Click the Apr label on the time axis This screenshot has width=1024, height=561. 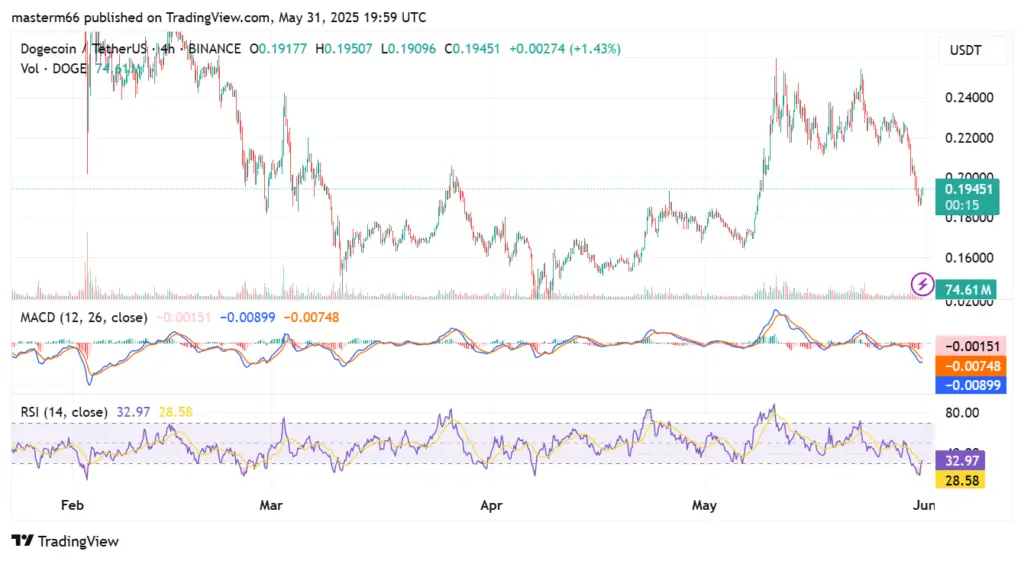(x=490, y=506)
